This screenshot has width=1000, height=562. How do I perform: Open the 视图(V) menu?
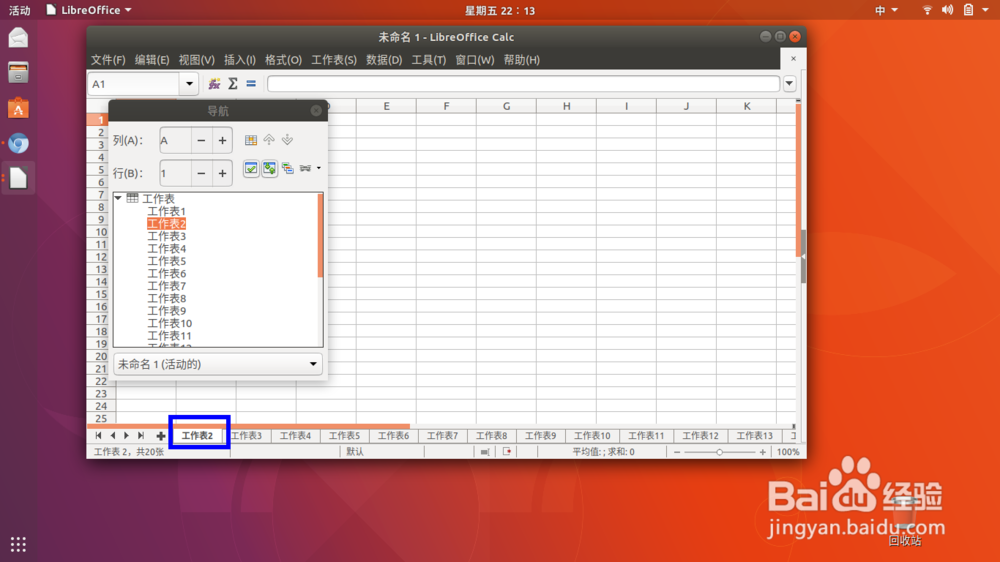point(196,59)
